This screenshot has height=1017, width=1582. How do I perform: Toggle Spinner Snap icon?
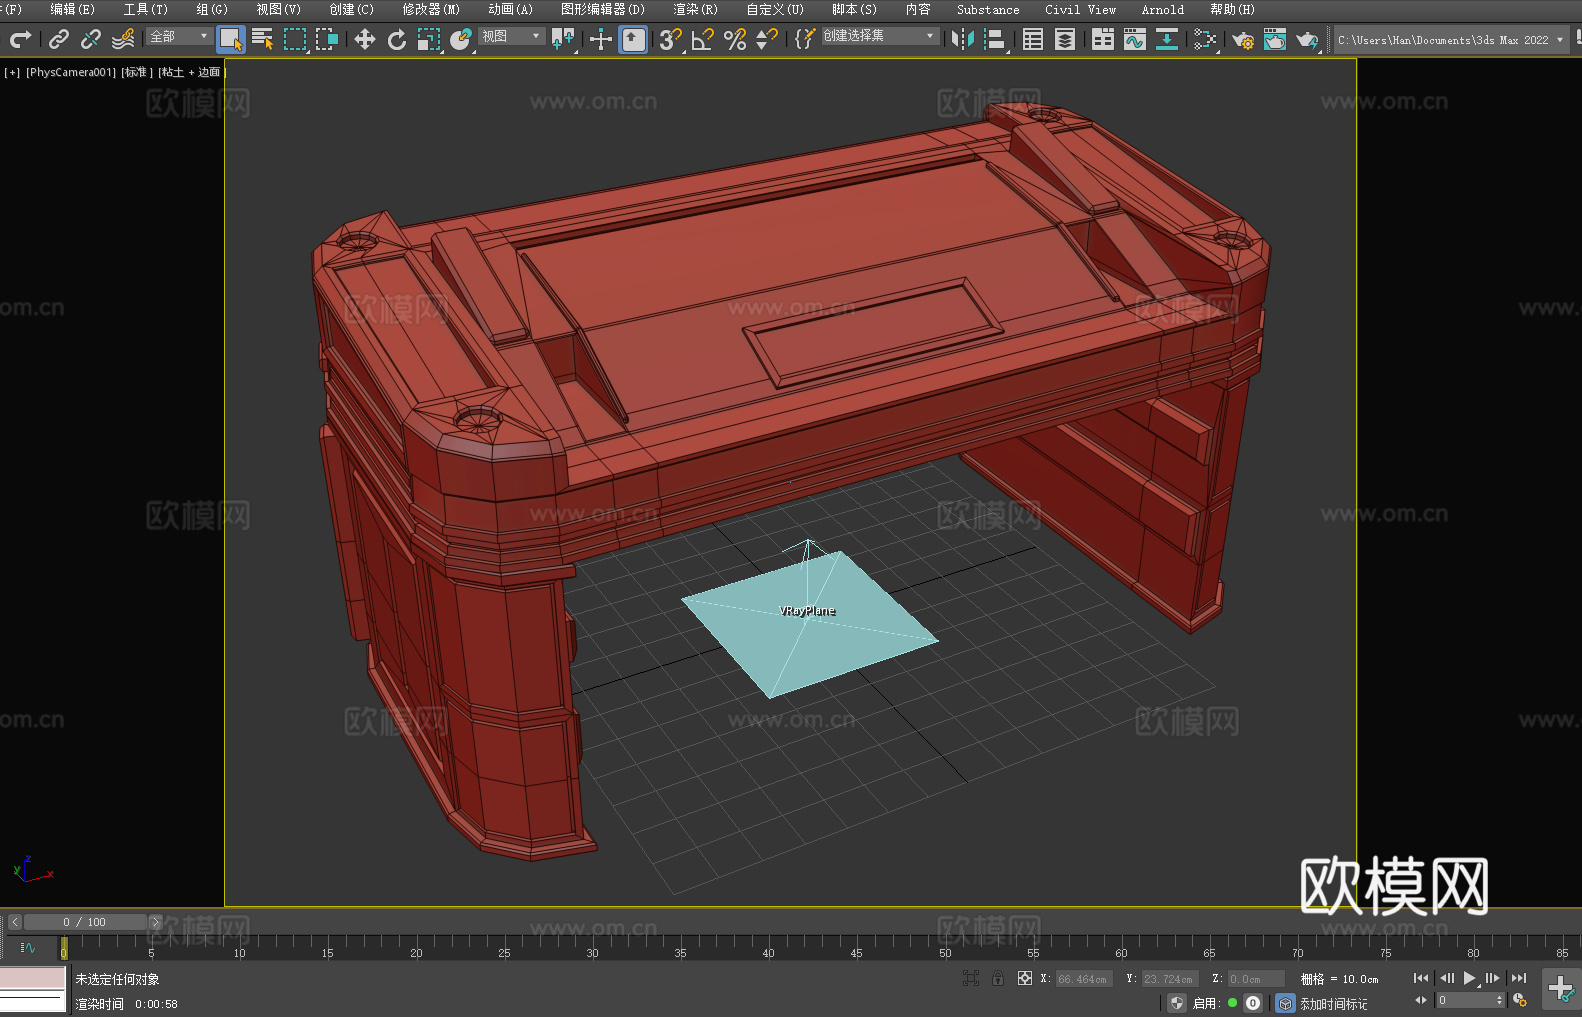tap(767, 39)
